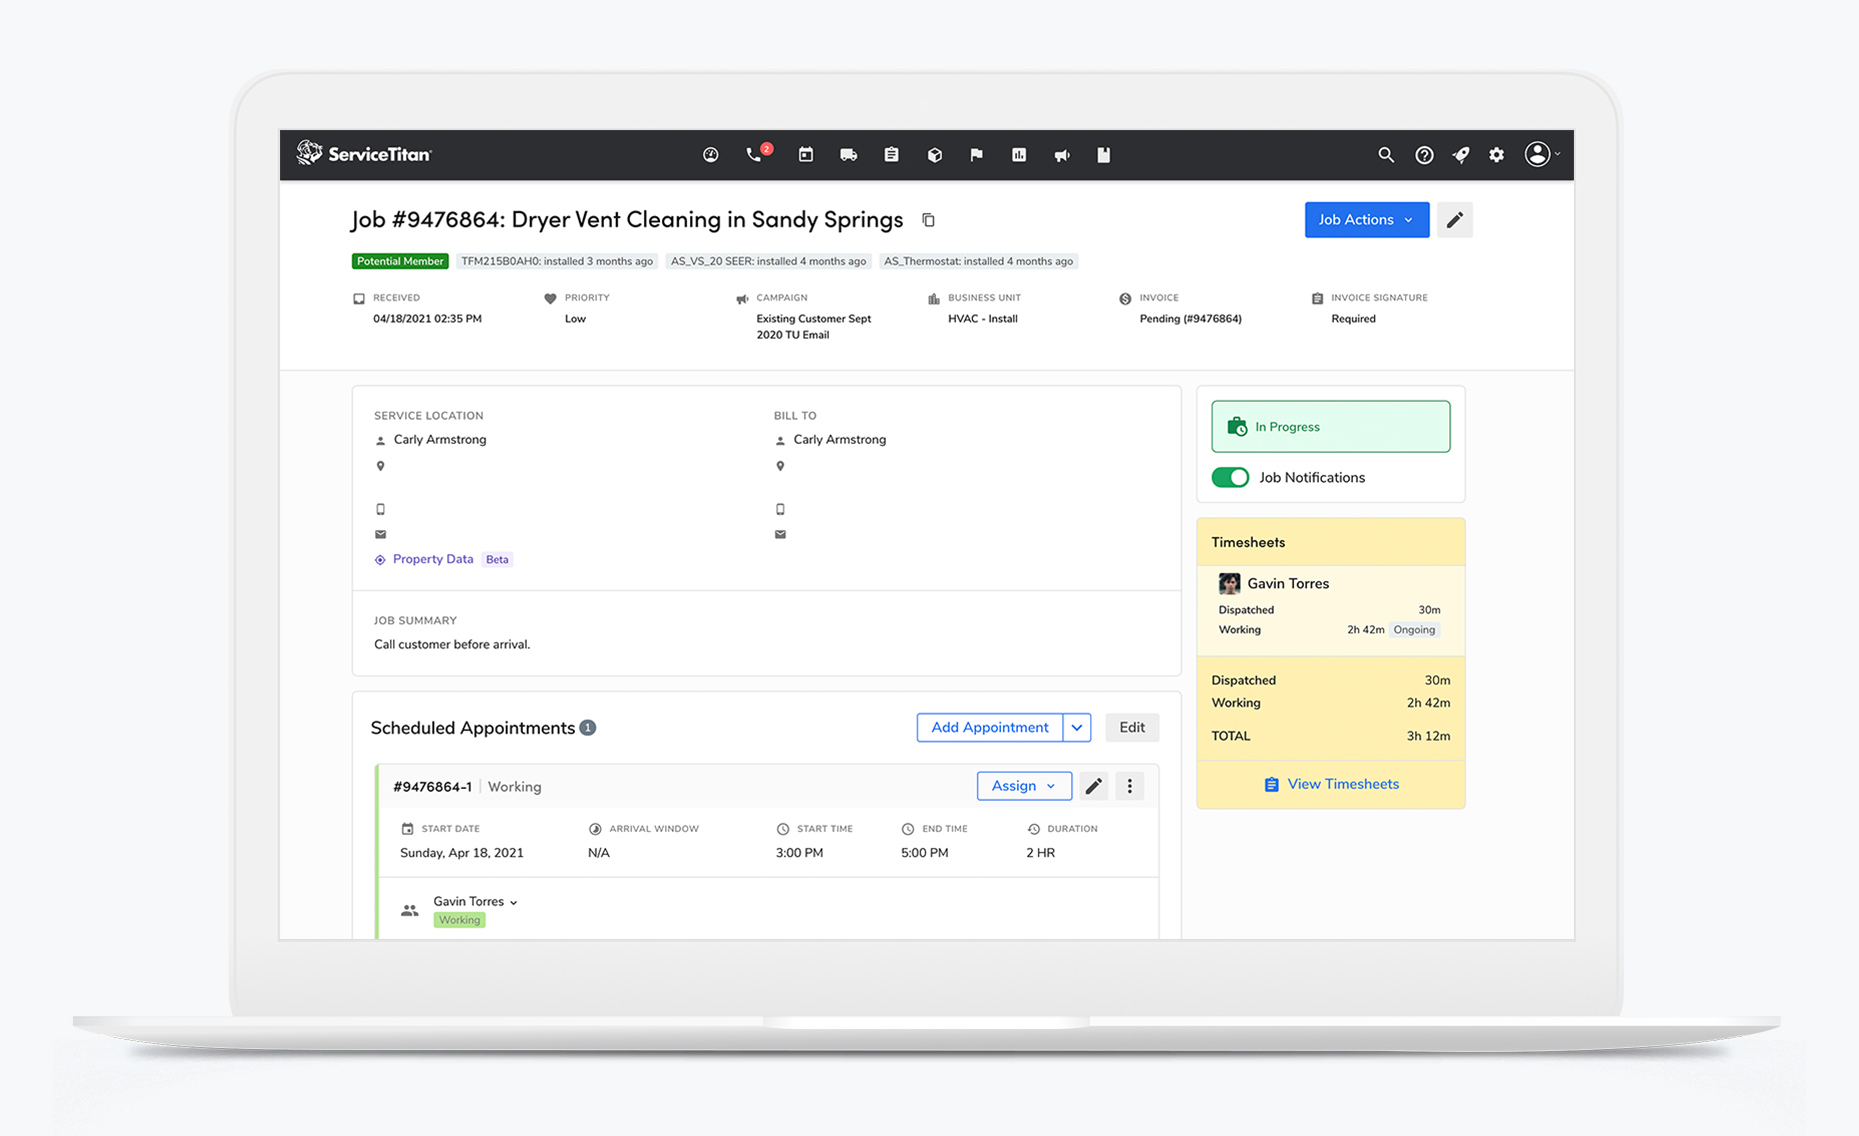
Task: Click Gavin Torres's avatar in Timesheets
Action: [1229, 583]
